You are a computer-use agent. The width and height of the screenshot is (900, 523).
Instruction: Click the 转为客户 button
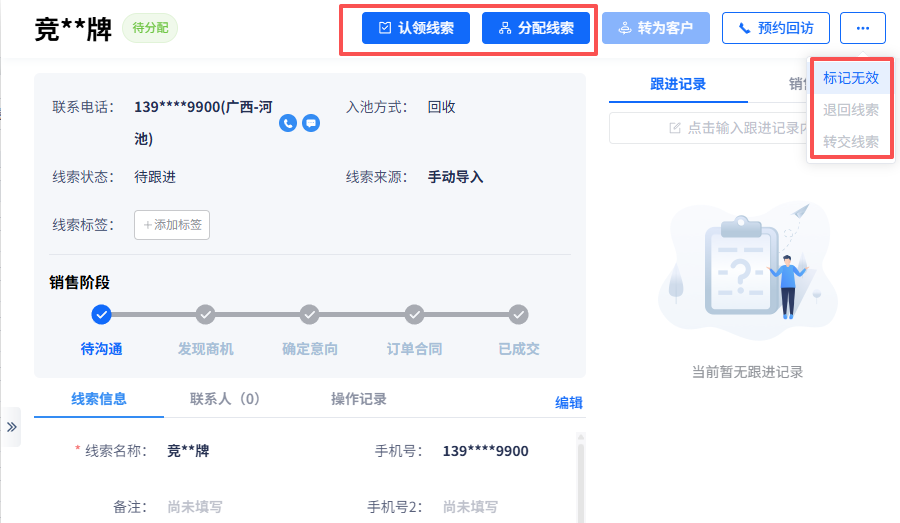pos(656,28)
